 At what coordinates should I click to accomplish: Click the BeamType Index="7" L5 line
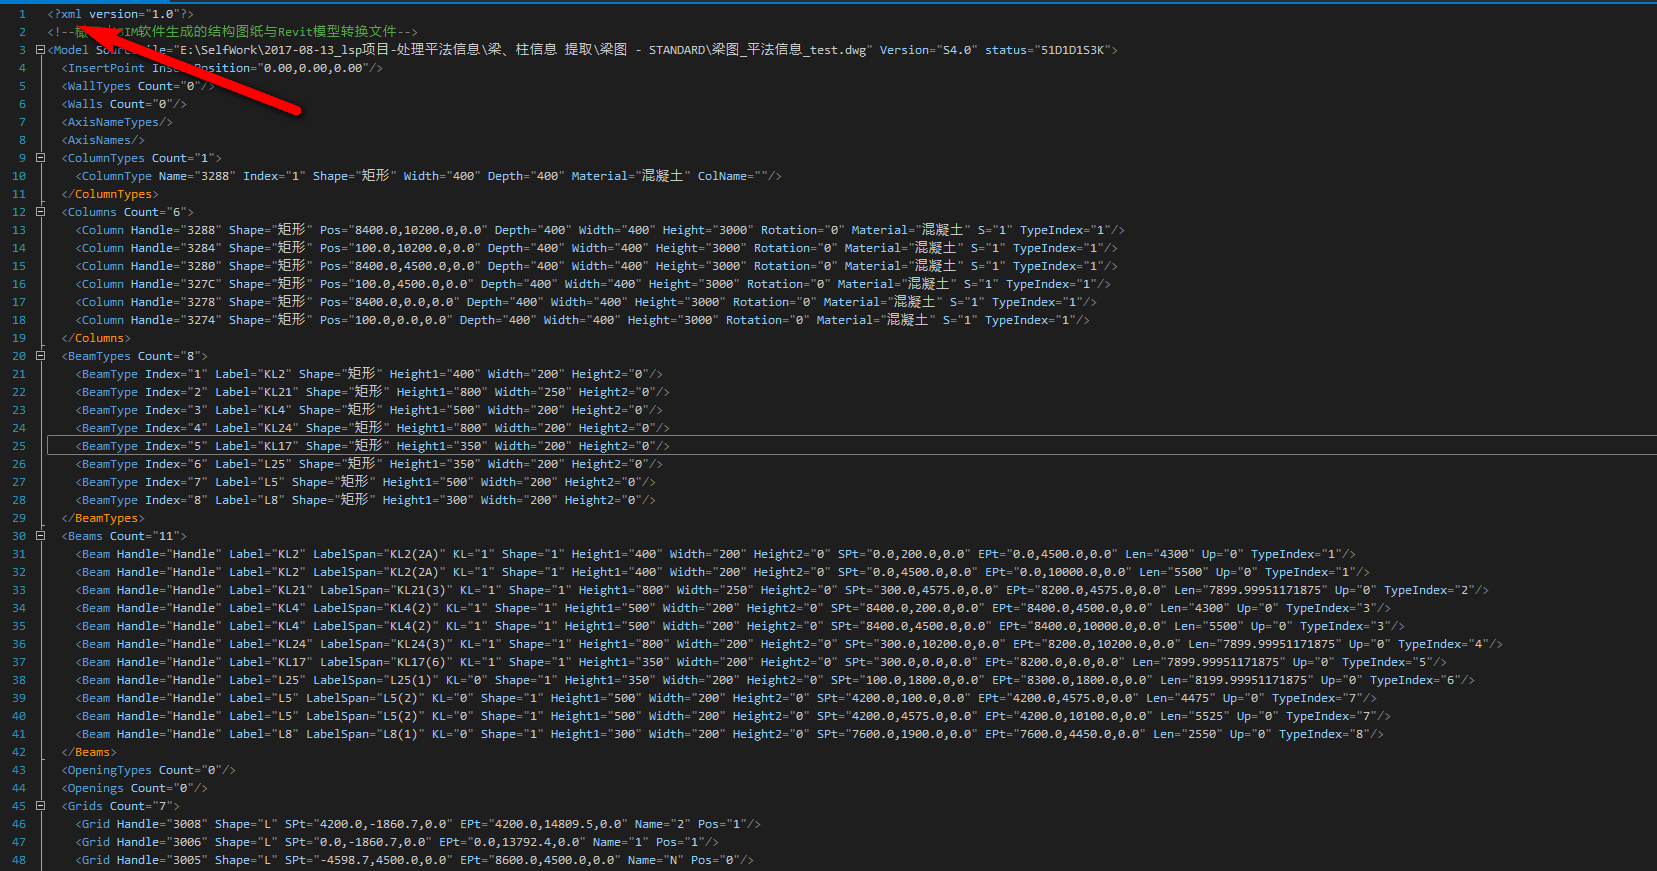(365, 482)
